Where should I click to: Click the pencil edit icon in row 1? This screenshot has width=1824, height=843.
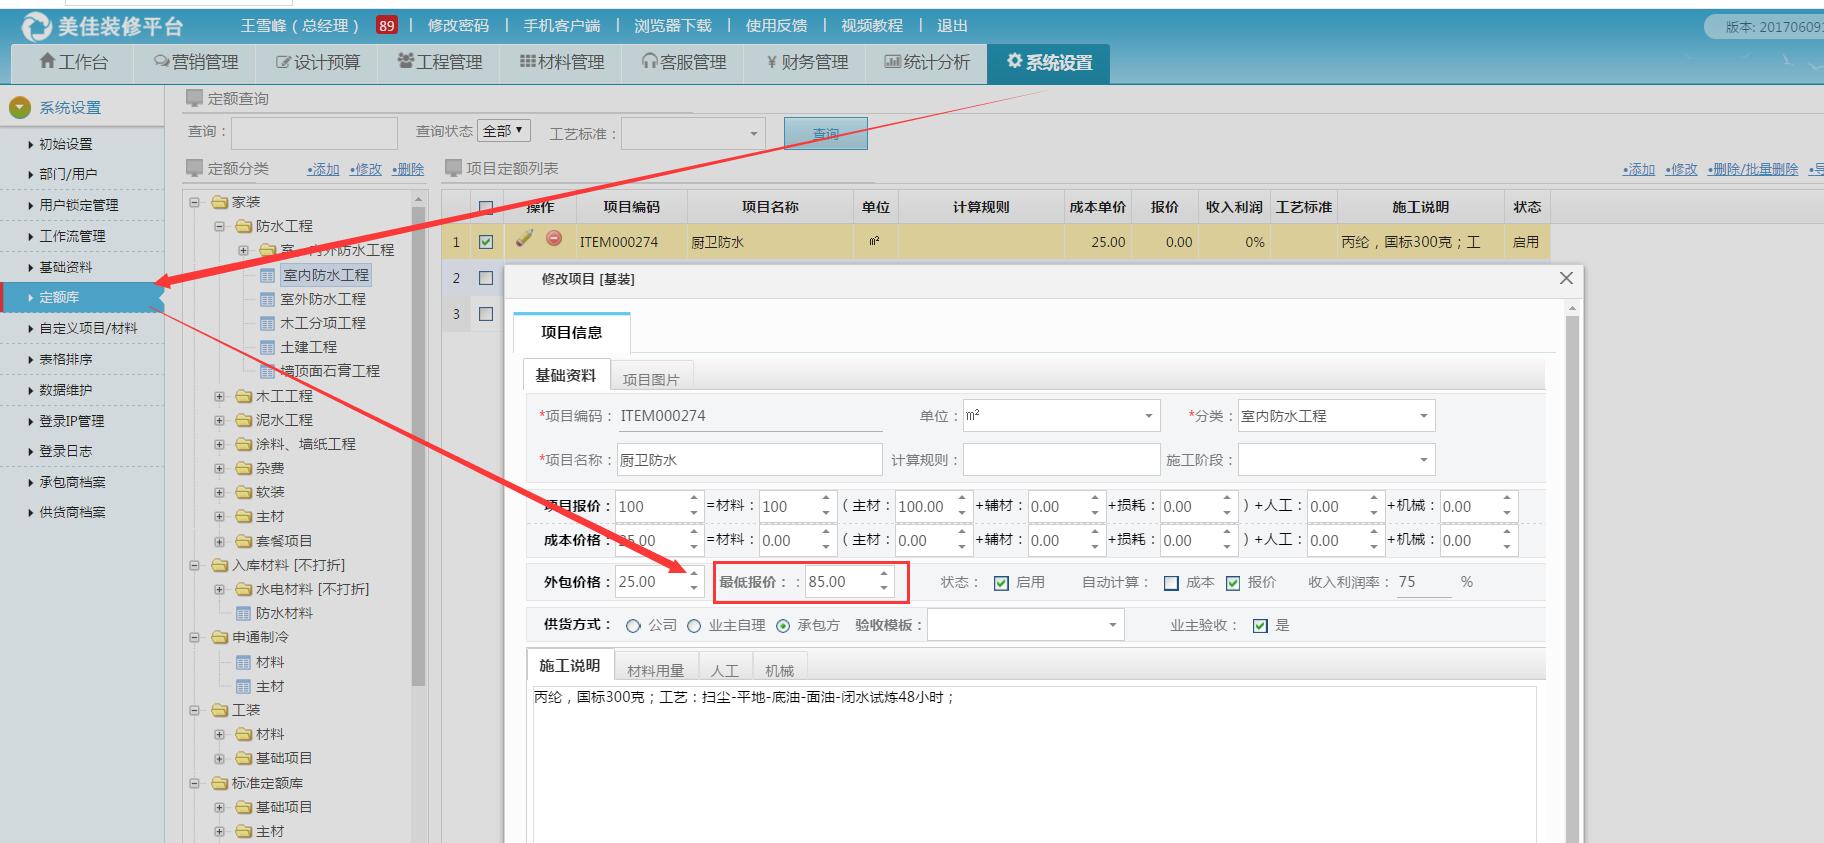coord(524,239)
